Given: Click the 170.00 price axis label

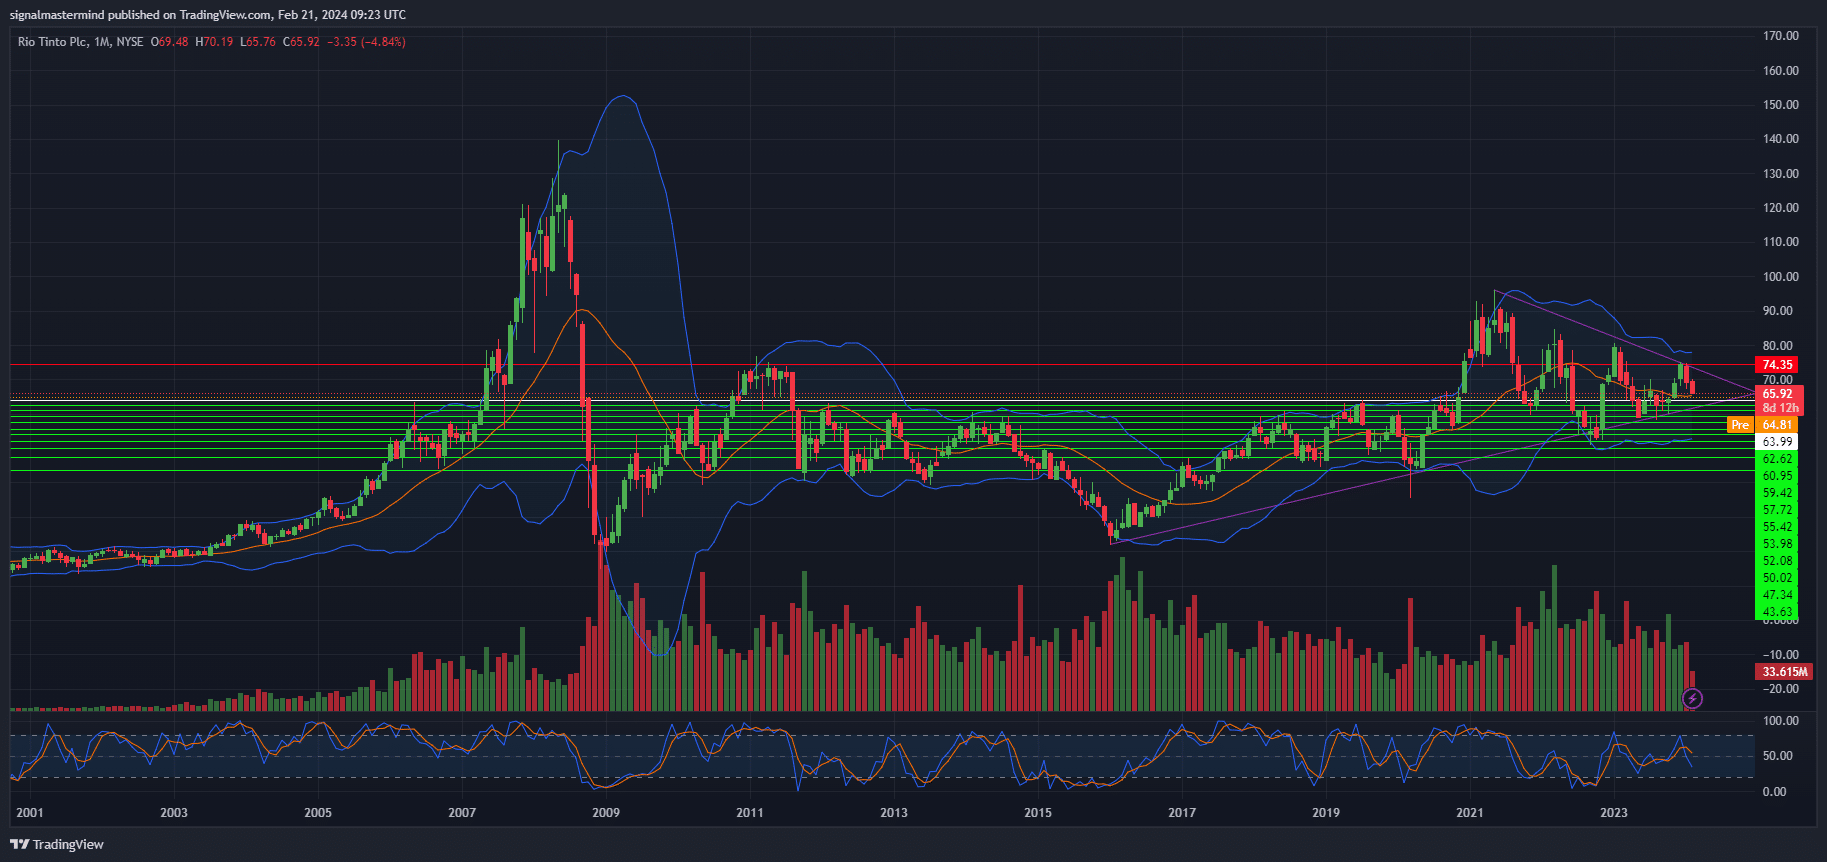Looking at the screenshot, I should tap(1780, 36).
